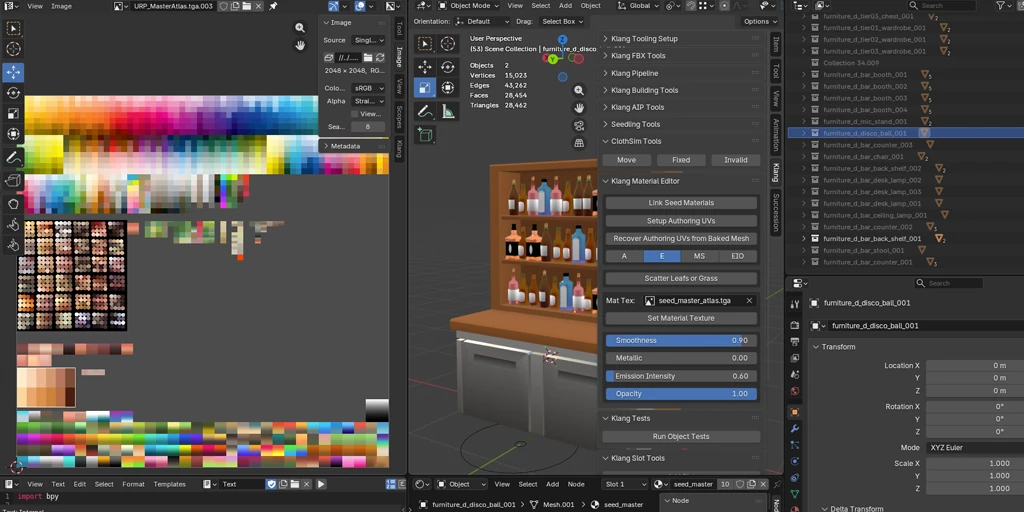Expand furniture_d_bar_back_shelf_001 in the outliner
Image resolution: width=1024 pixels, height=512 pixels.
(804, 239)
